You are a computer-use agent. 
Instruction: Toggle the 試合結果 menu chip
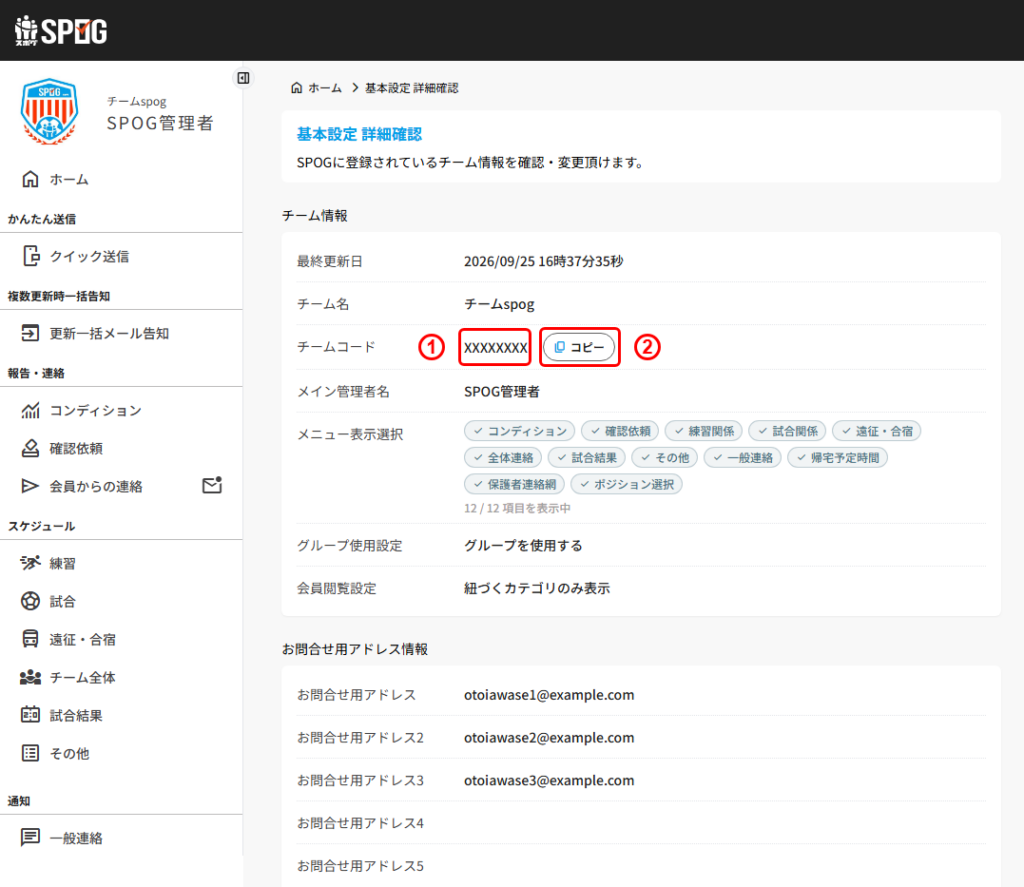[x=586, y=458]
